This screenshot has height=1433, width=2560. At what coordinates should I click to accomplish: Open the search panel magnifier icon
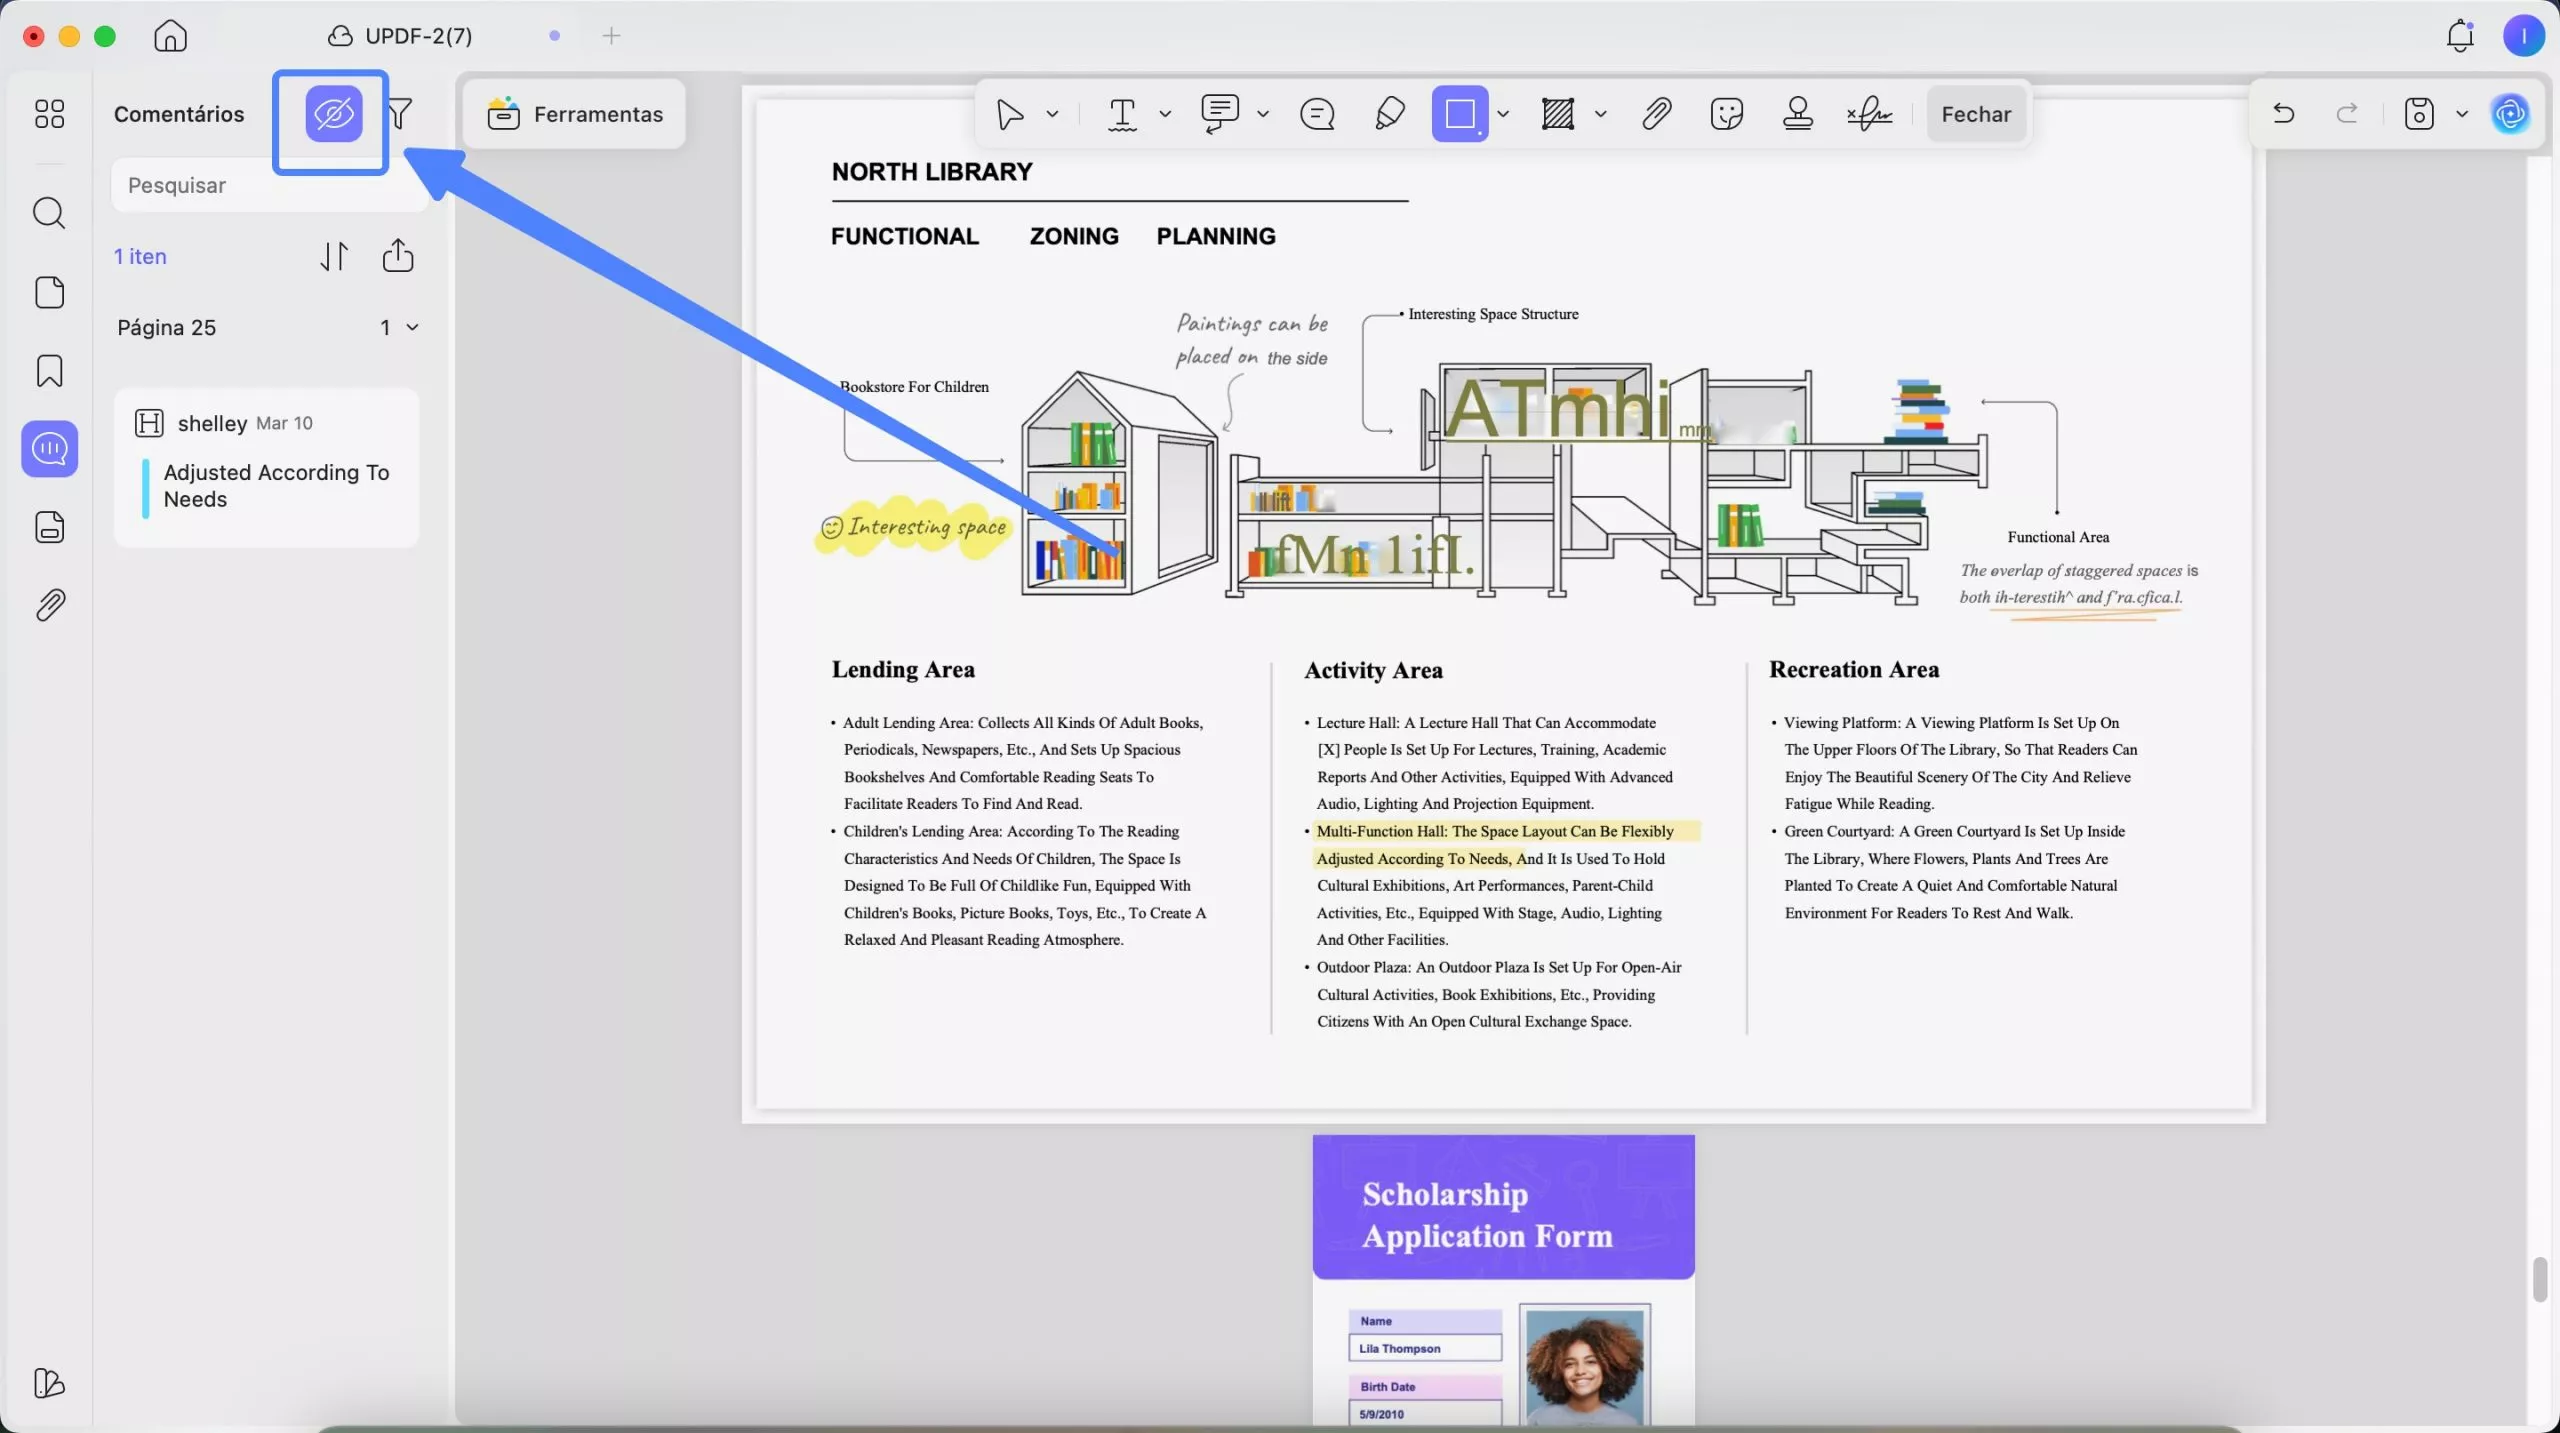[x=49, y=212]
